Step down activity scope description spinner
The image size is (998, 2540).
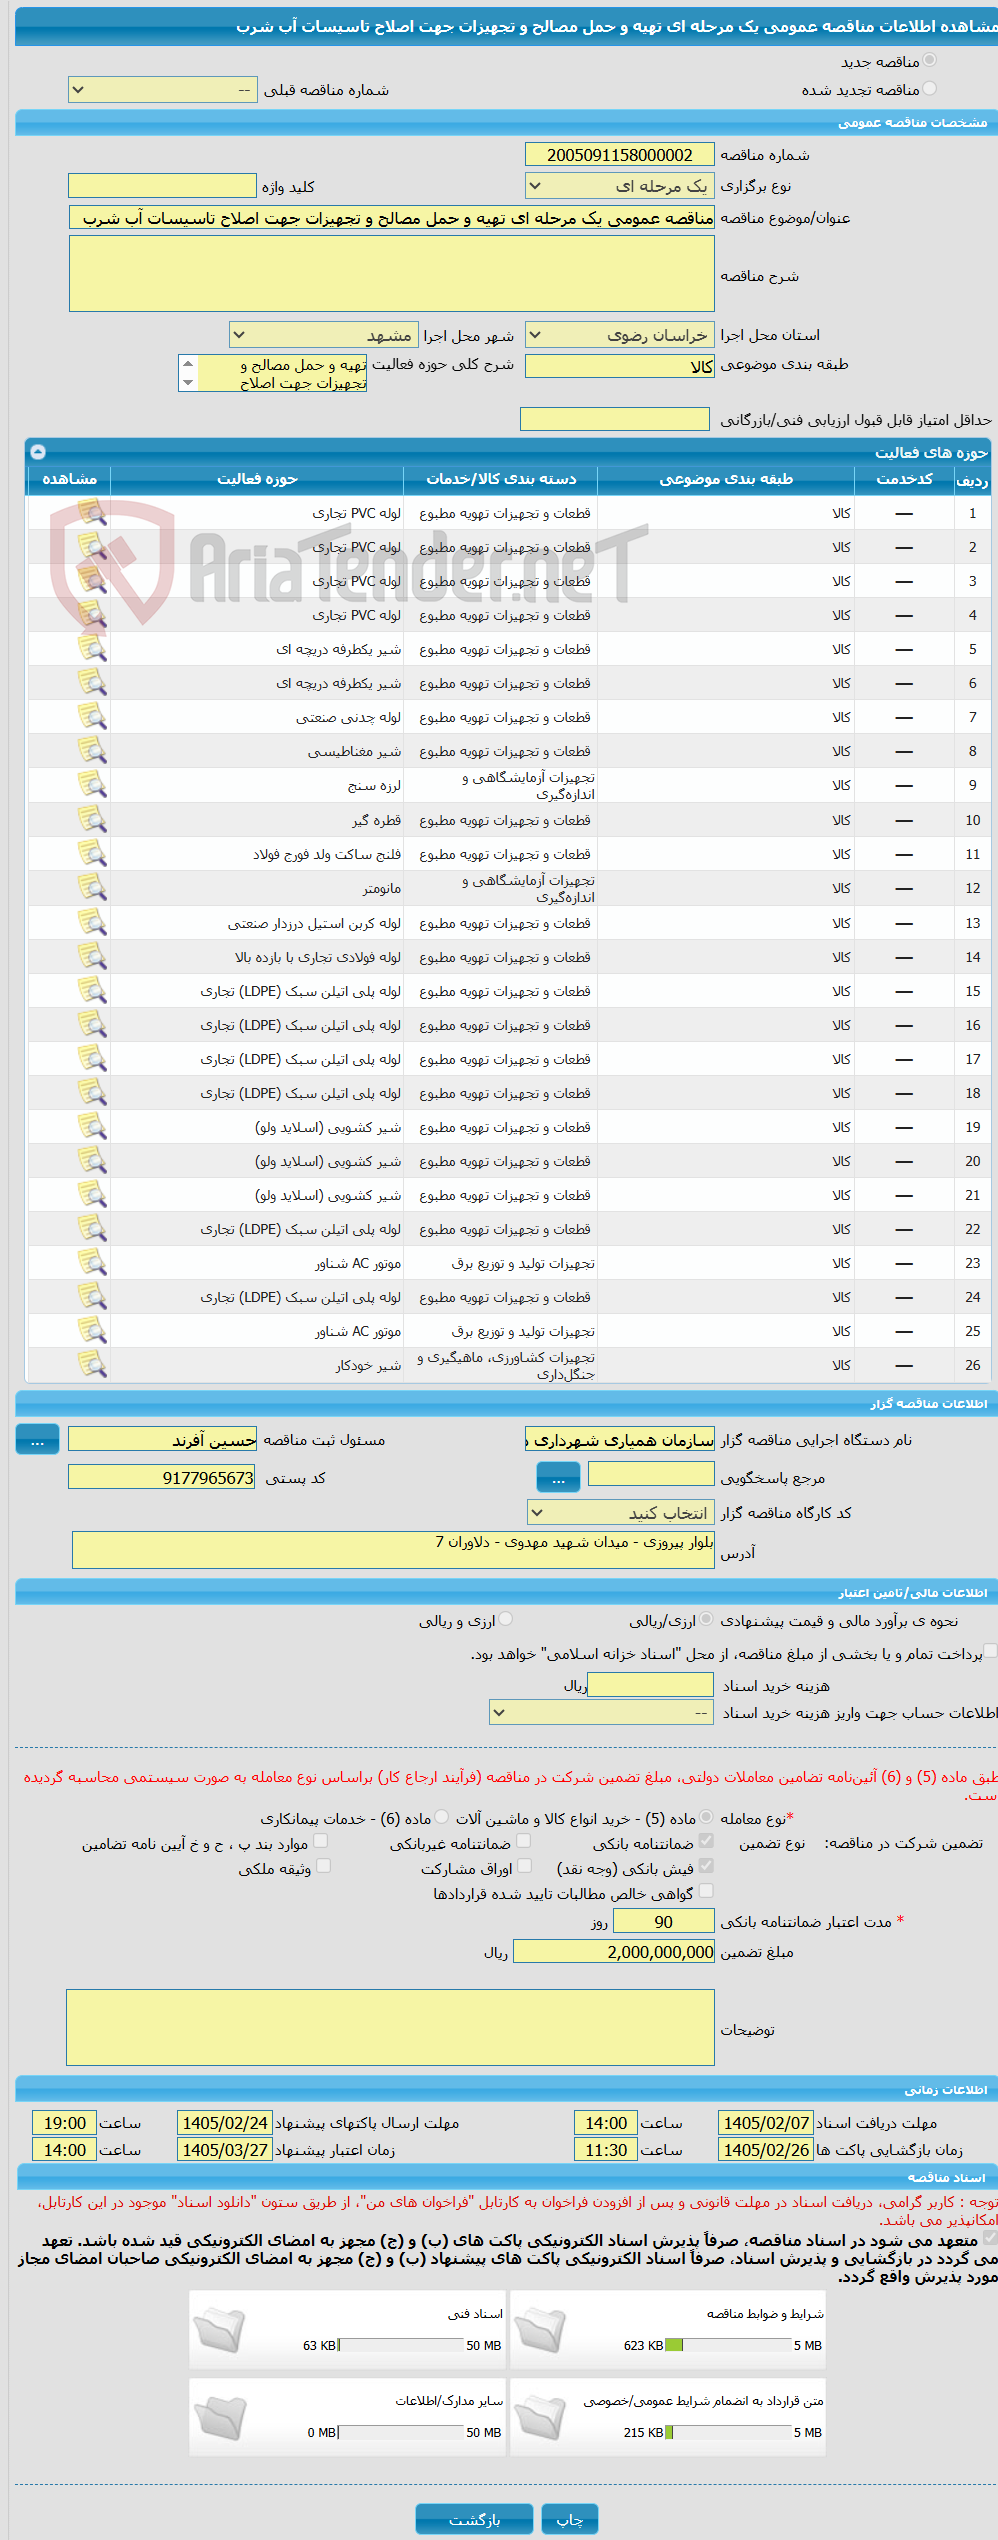click(188, 383)
